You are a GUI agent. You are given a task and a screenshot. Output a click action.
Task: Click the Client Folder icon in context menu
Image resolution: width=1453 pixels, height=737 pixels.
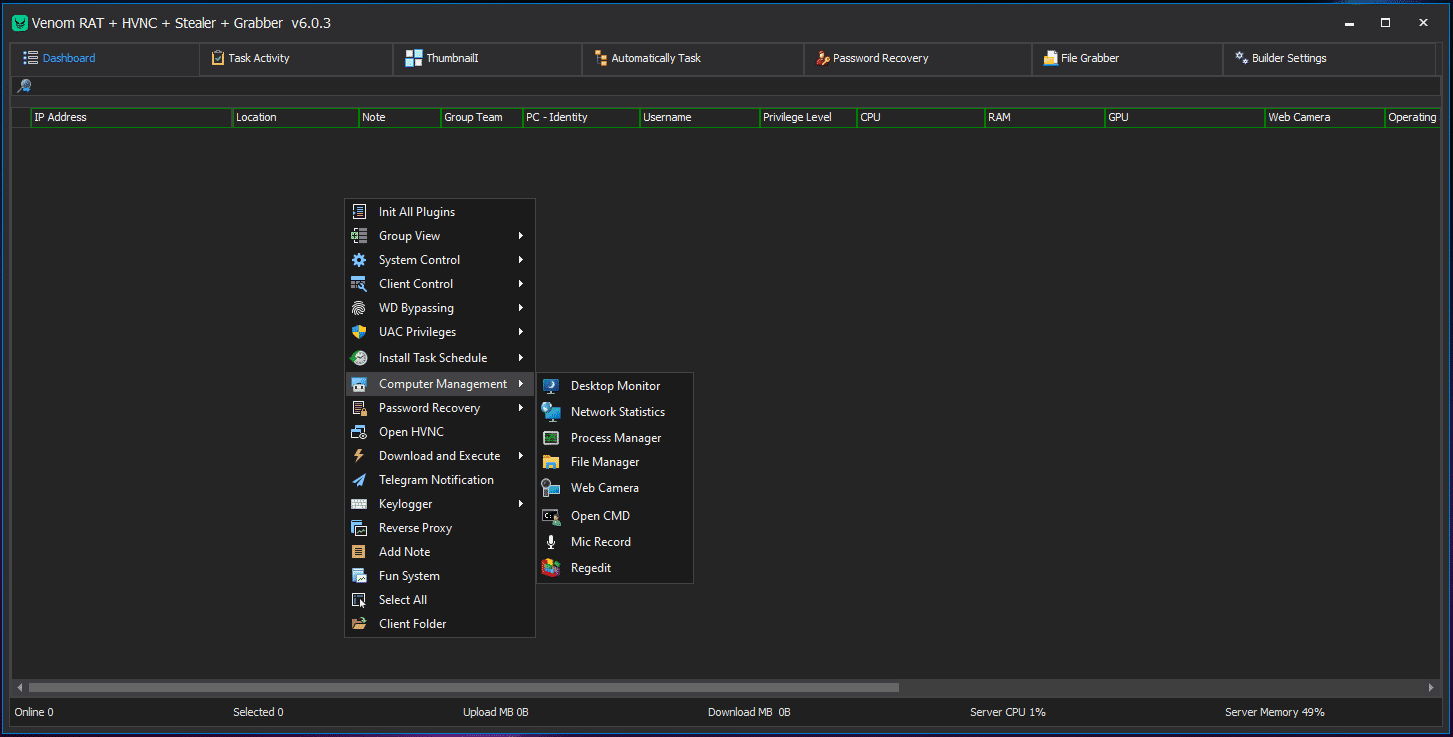359,624
